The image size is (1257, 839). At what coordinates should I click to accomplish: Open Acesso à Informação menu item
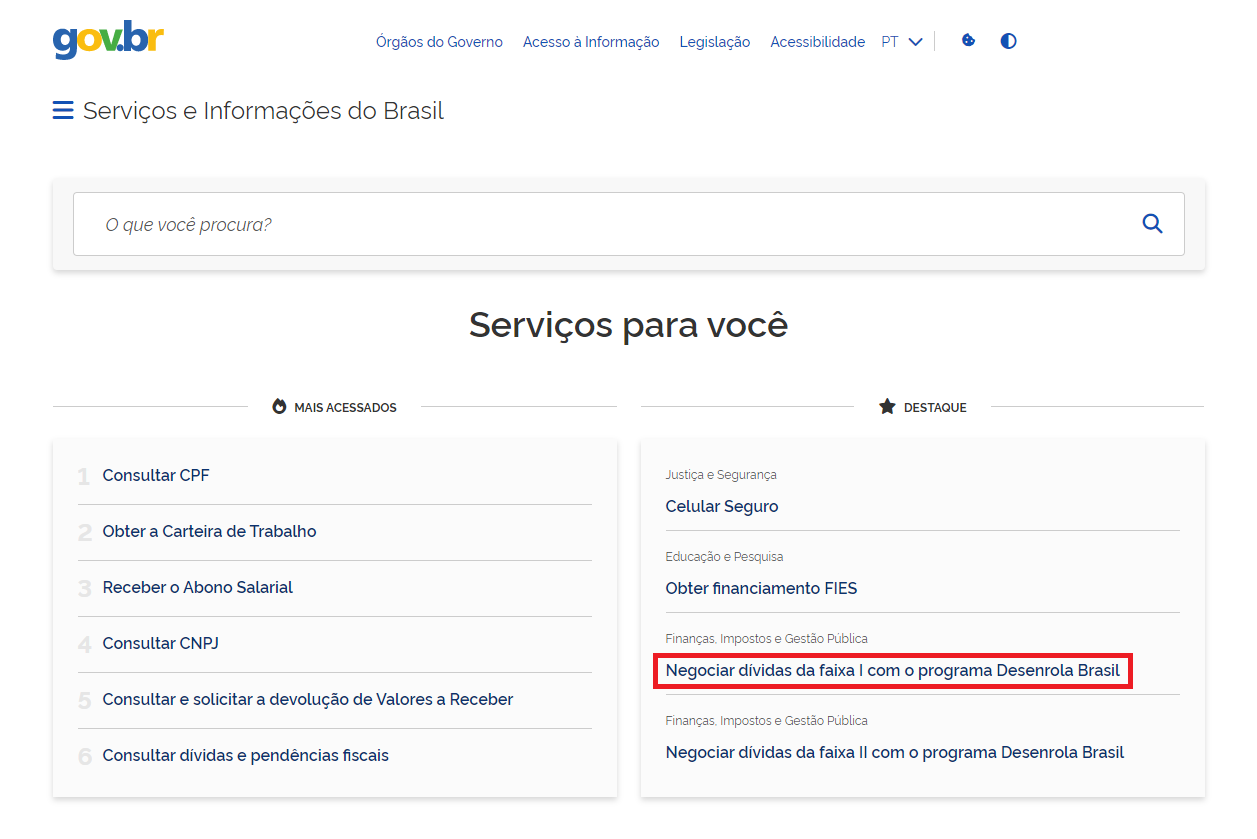pyautogui.click(x=591, y=42)
